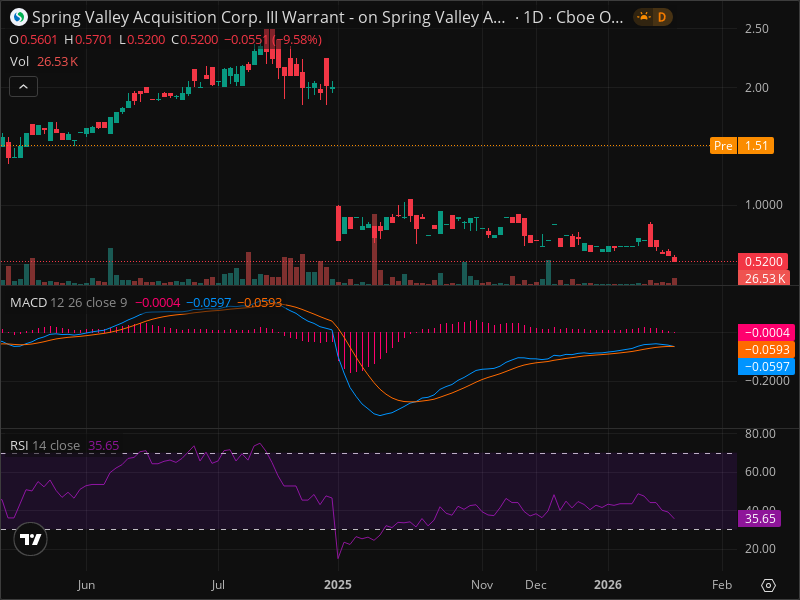
Task: Click the Feb time axis label
Action: 722,585
